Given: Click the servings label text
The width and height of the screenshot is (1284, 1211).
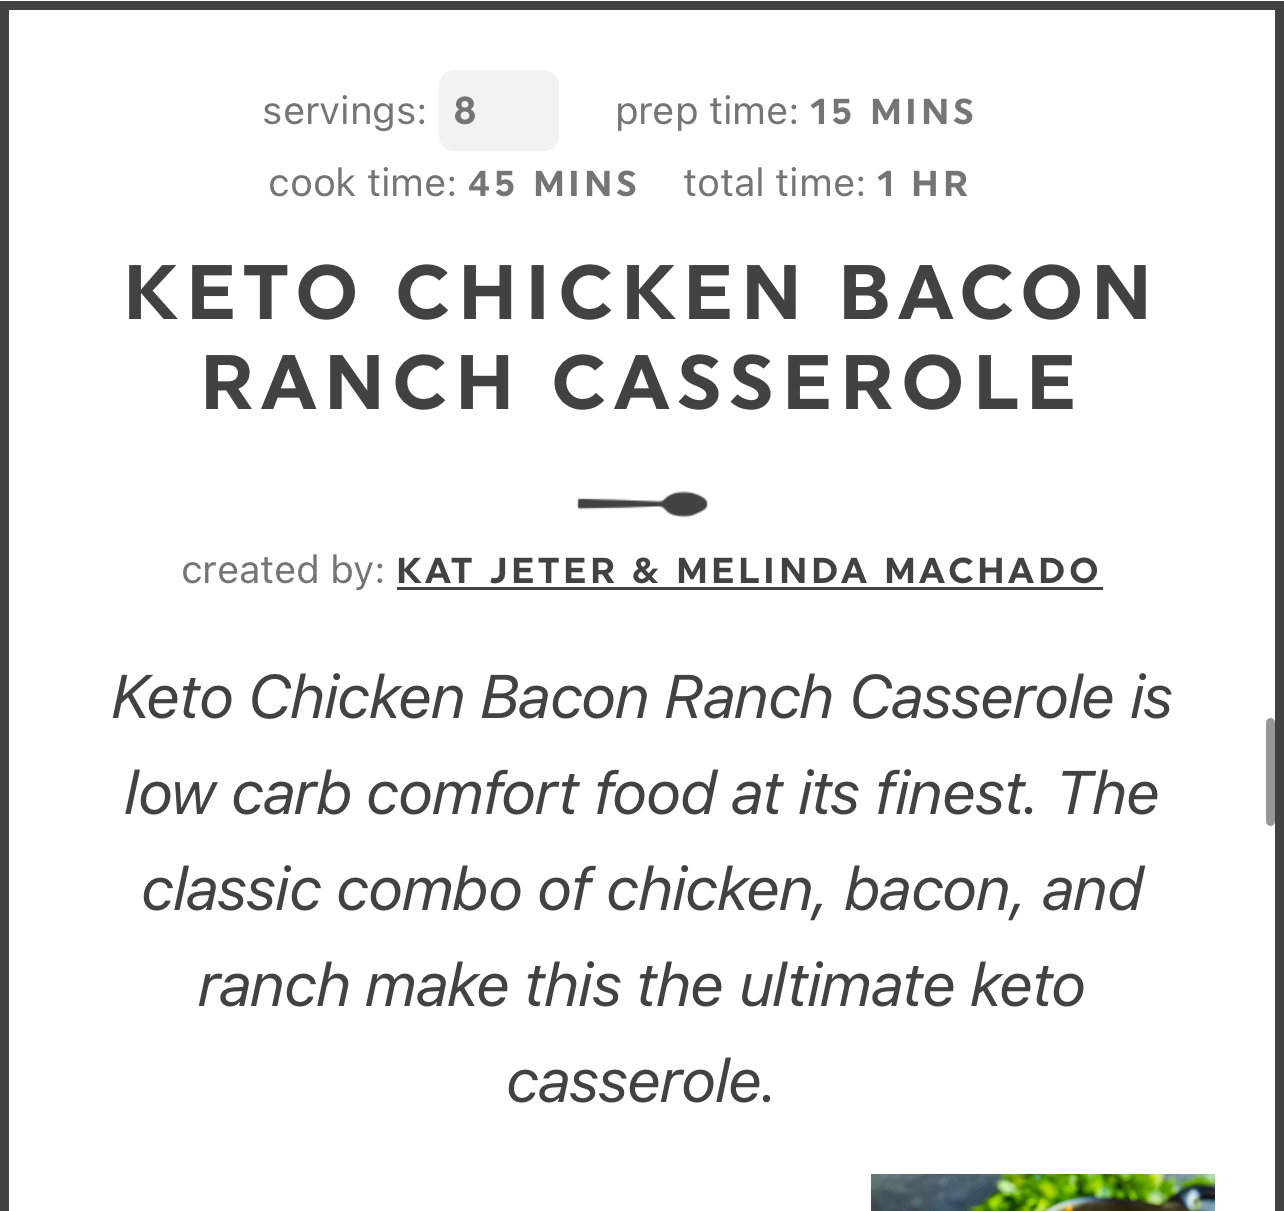Looking at the screenshot, I should click(x=344, y=111).
